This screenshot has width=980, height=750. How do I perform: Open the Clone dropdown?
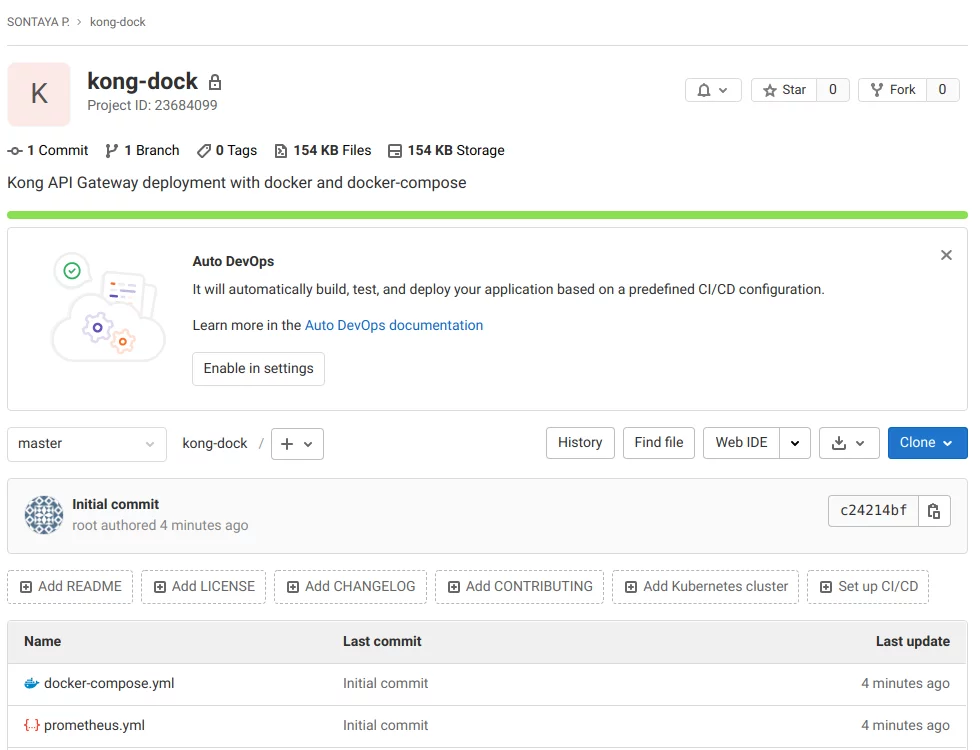(927, 443)
